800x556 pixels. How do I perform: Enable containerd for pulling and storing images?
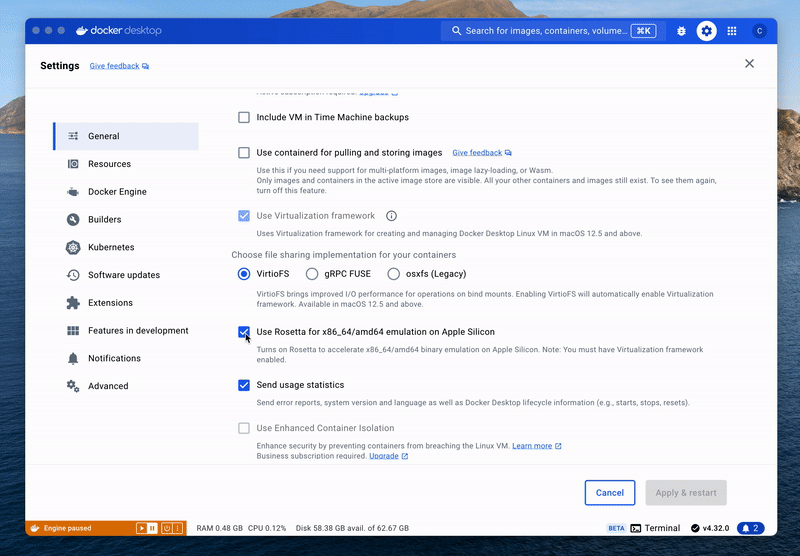tap(244, 153)
